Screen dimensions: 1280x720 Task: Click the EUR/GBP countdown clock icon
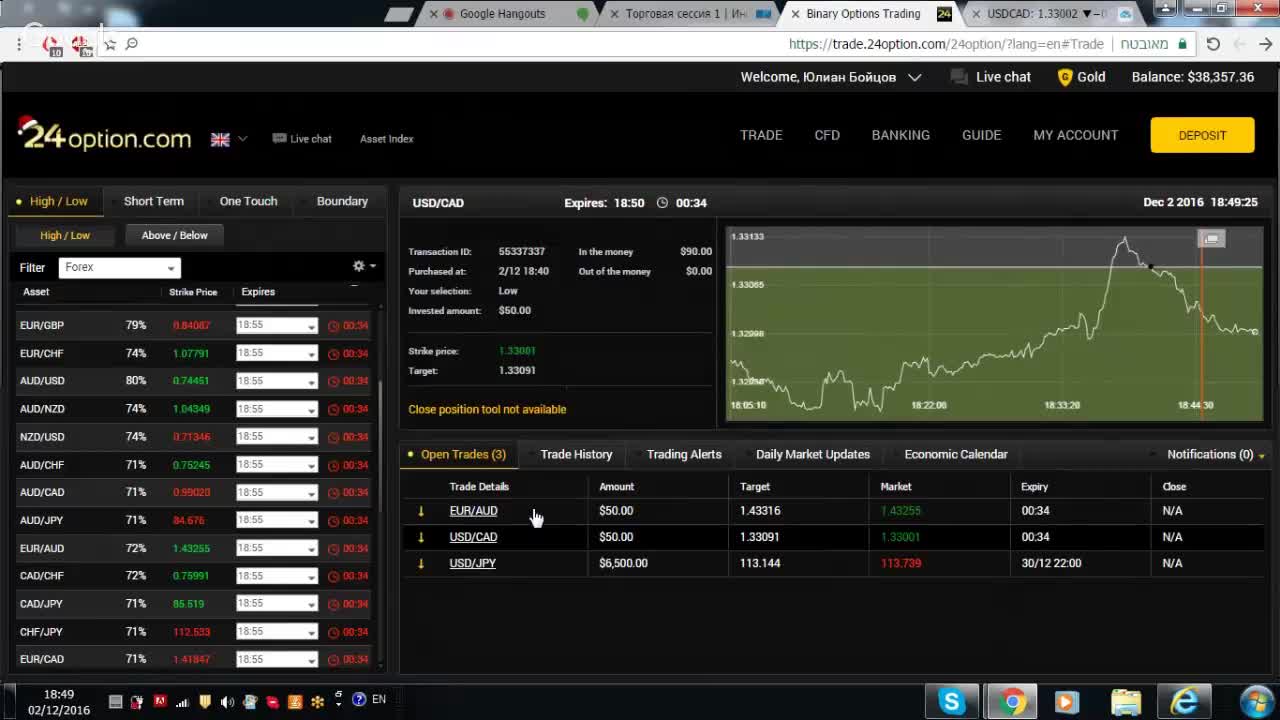coord(333,326)
